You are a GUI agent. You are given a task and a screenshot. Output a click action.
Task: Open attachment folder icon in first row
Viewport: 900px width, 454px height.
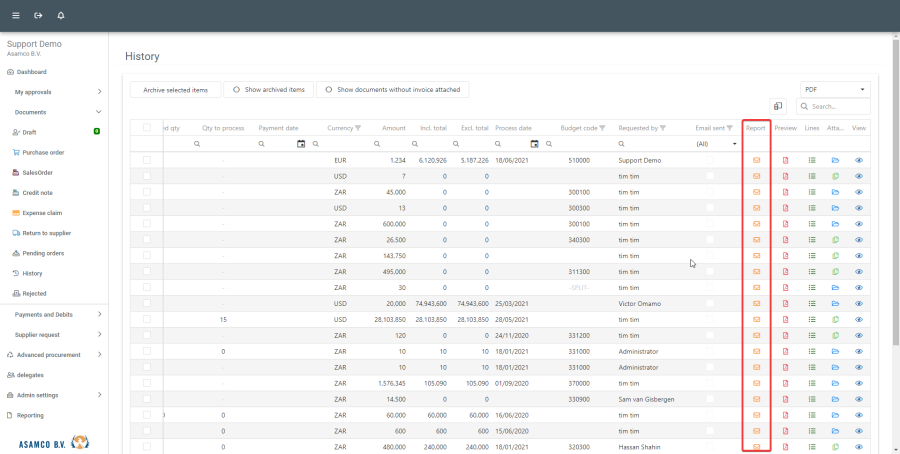click(835, 160)
